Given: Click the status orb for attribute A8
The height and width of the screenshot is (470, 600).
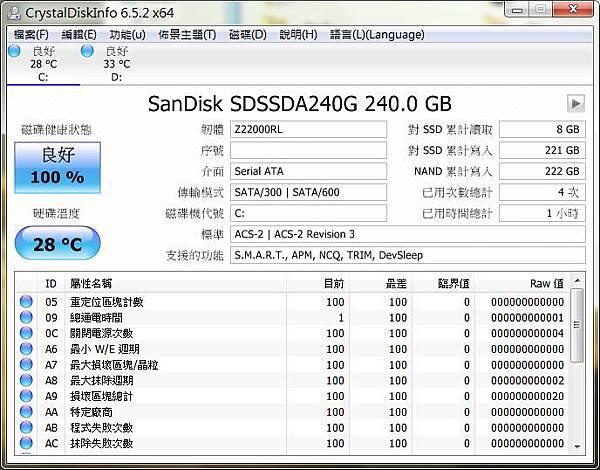Looking at the screenshot, I should point(26,380).
